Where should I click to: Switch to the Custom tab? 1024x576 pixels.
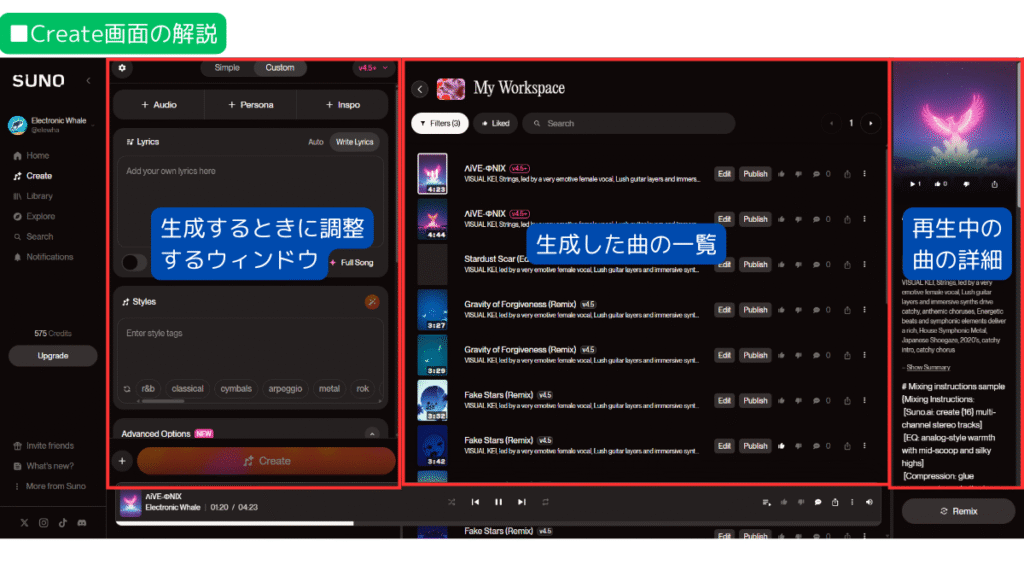pos(280,68)
